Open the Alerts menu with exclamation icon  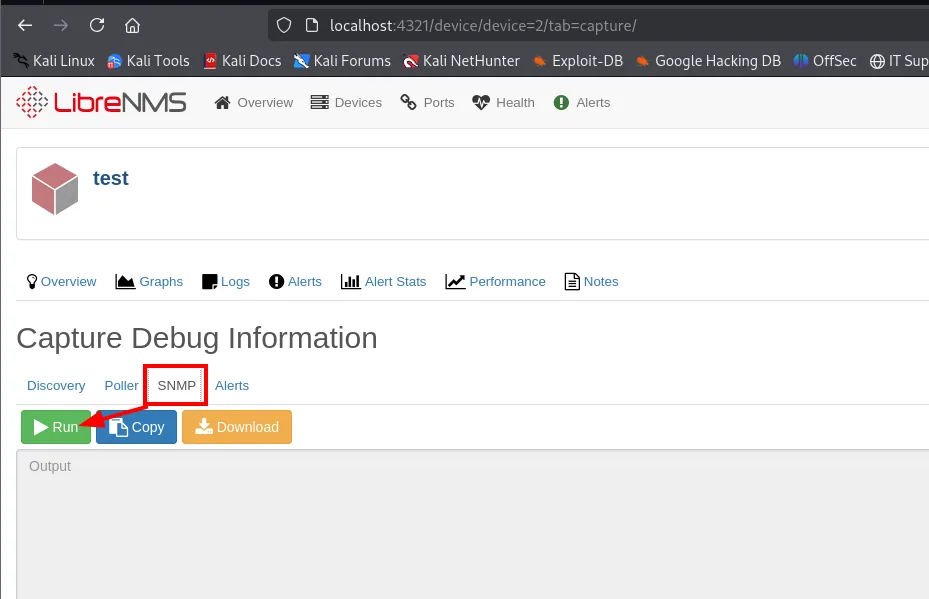(x=582, y=102)
